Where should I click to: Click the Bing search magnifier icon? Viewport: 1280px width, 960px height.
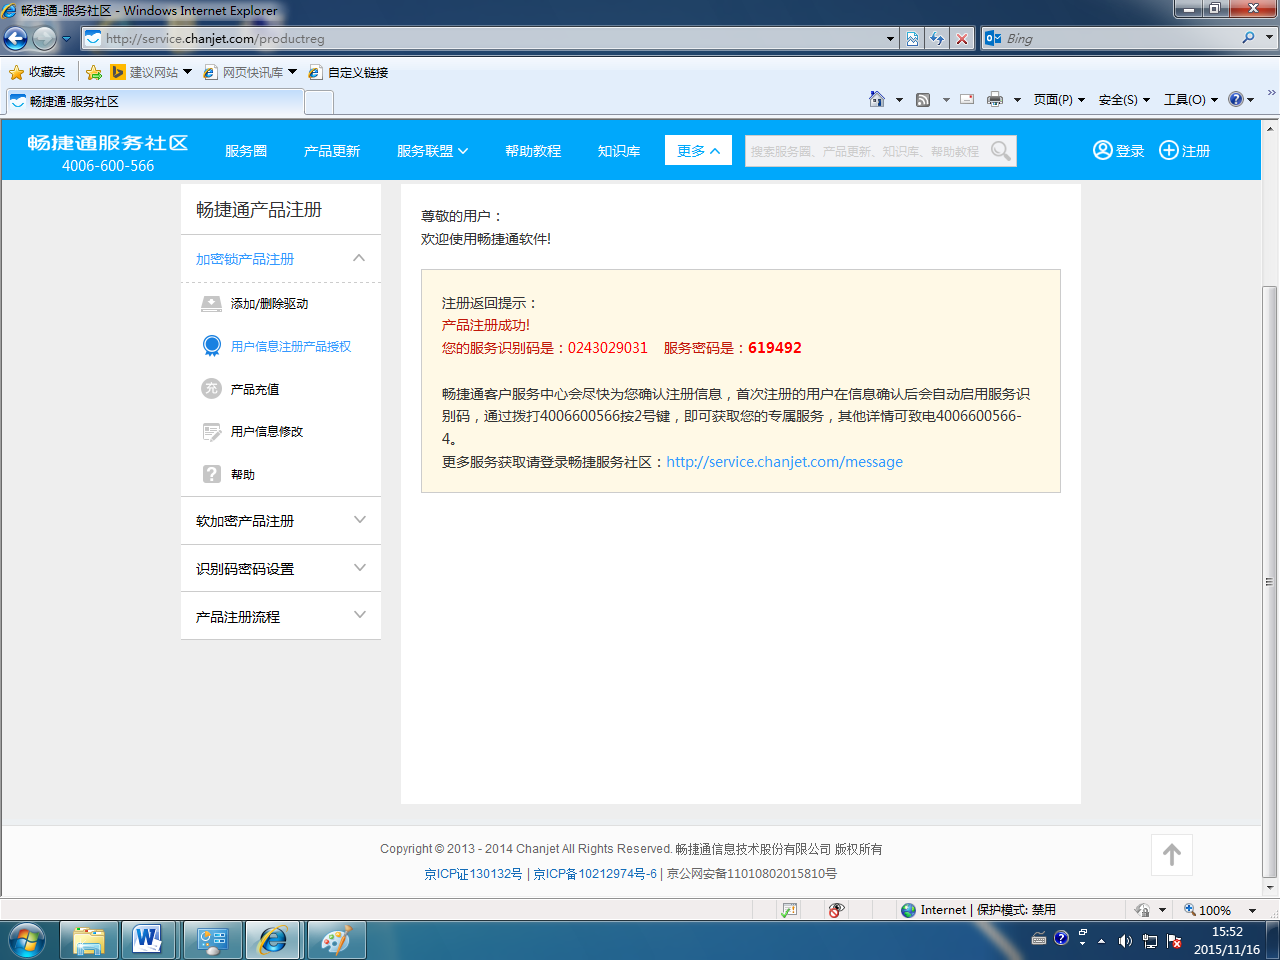(x=1248, y=38)
